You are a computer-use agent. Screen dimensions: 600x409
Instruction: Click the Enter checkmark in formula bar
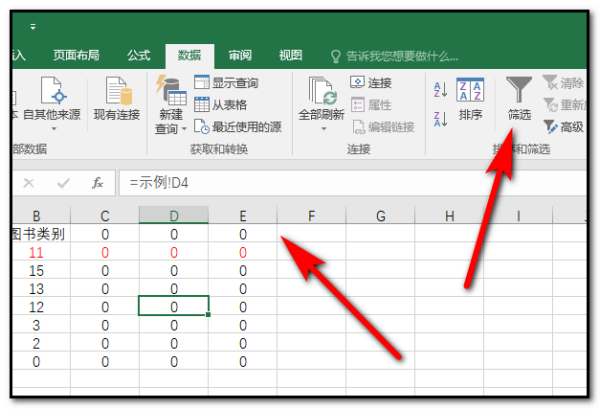pos(63,183)
